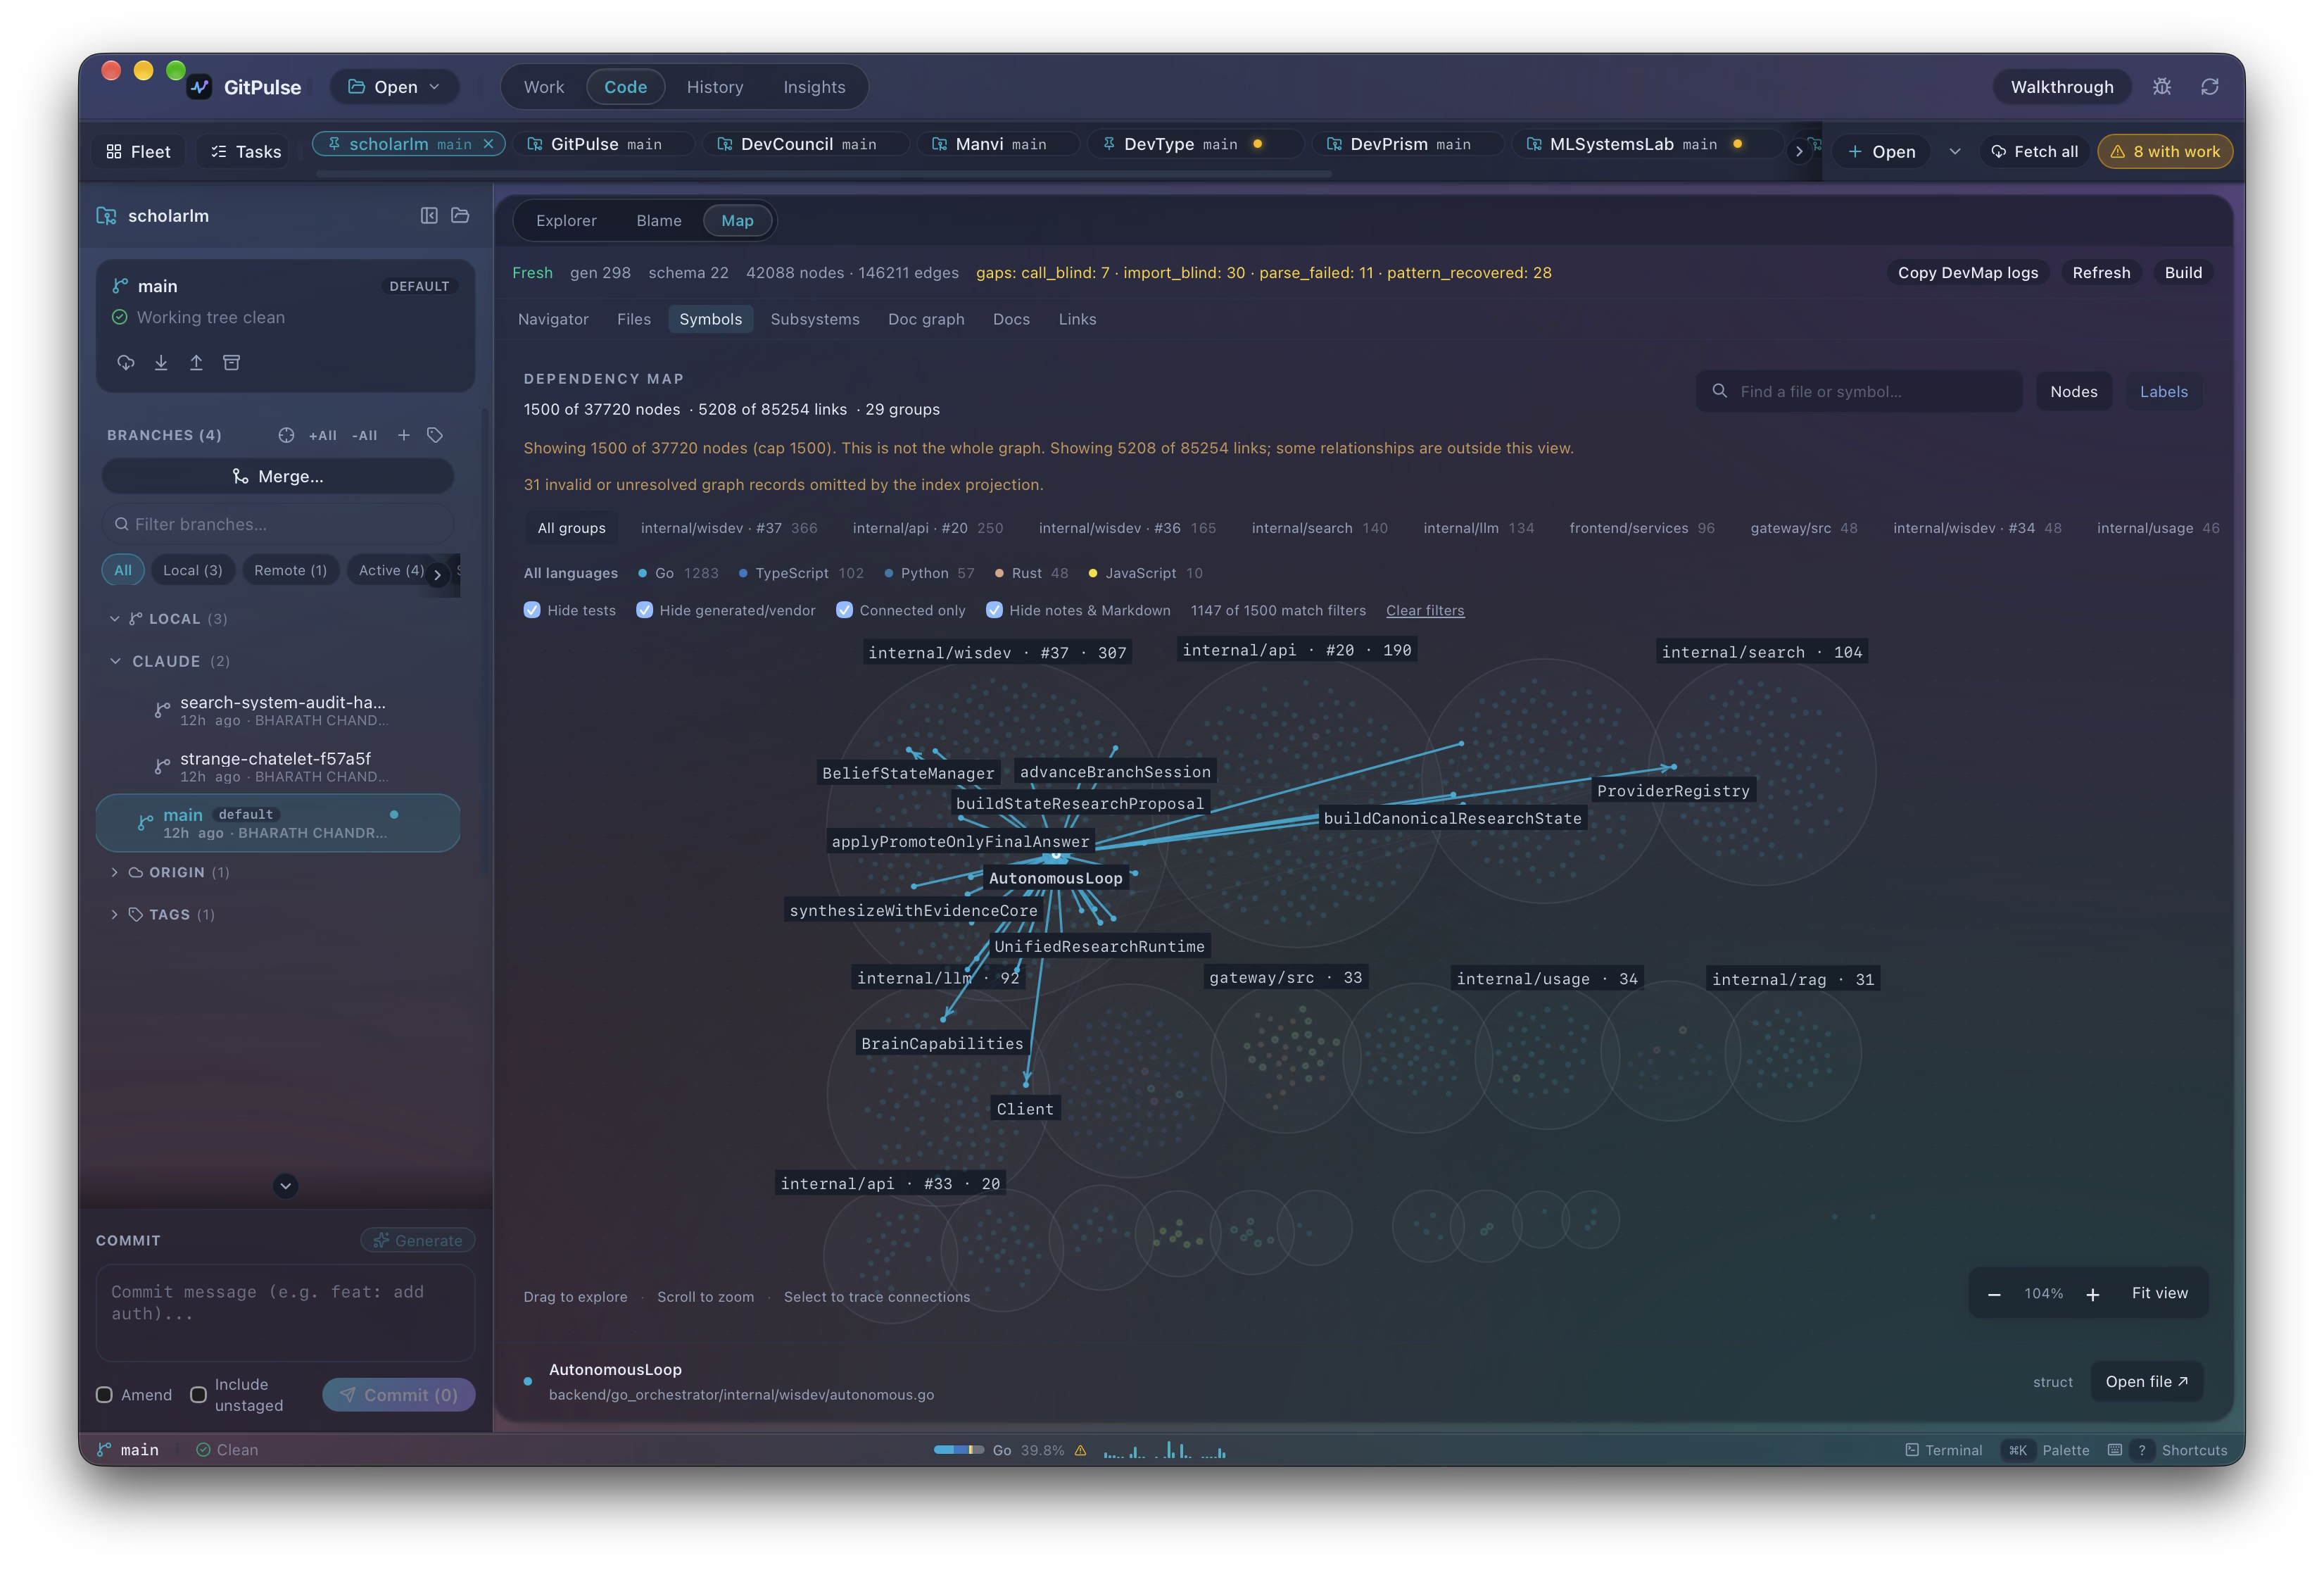Screen dimensions: 2324x1570
Task: Switch to the Blame view tab
Action: coord(658,220)
